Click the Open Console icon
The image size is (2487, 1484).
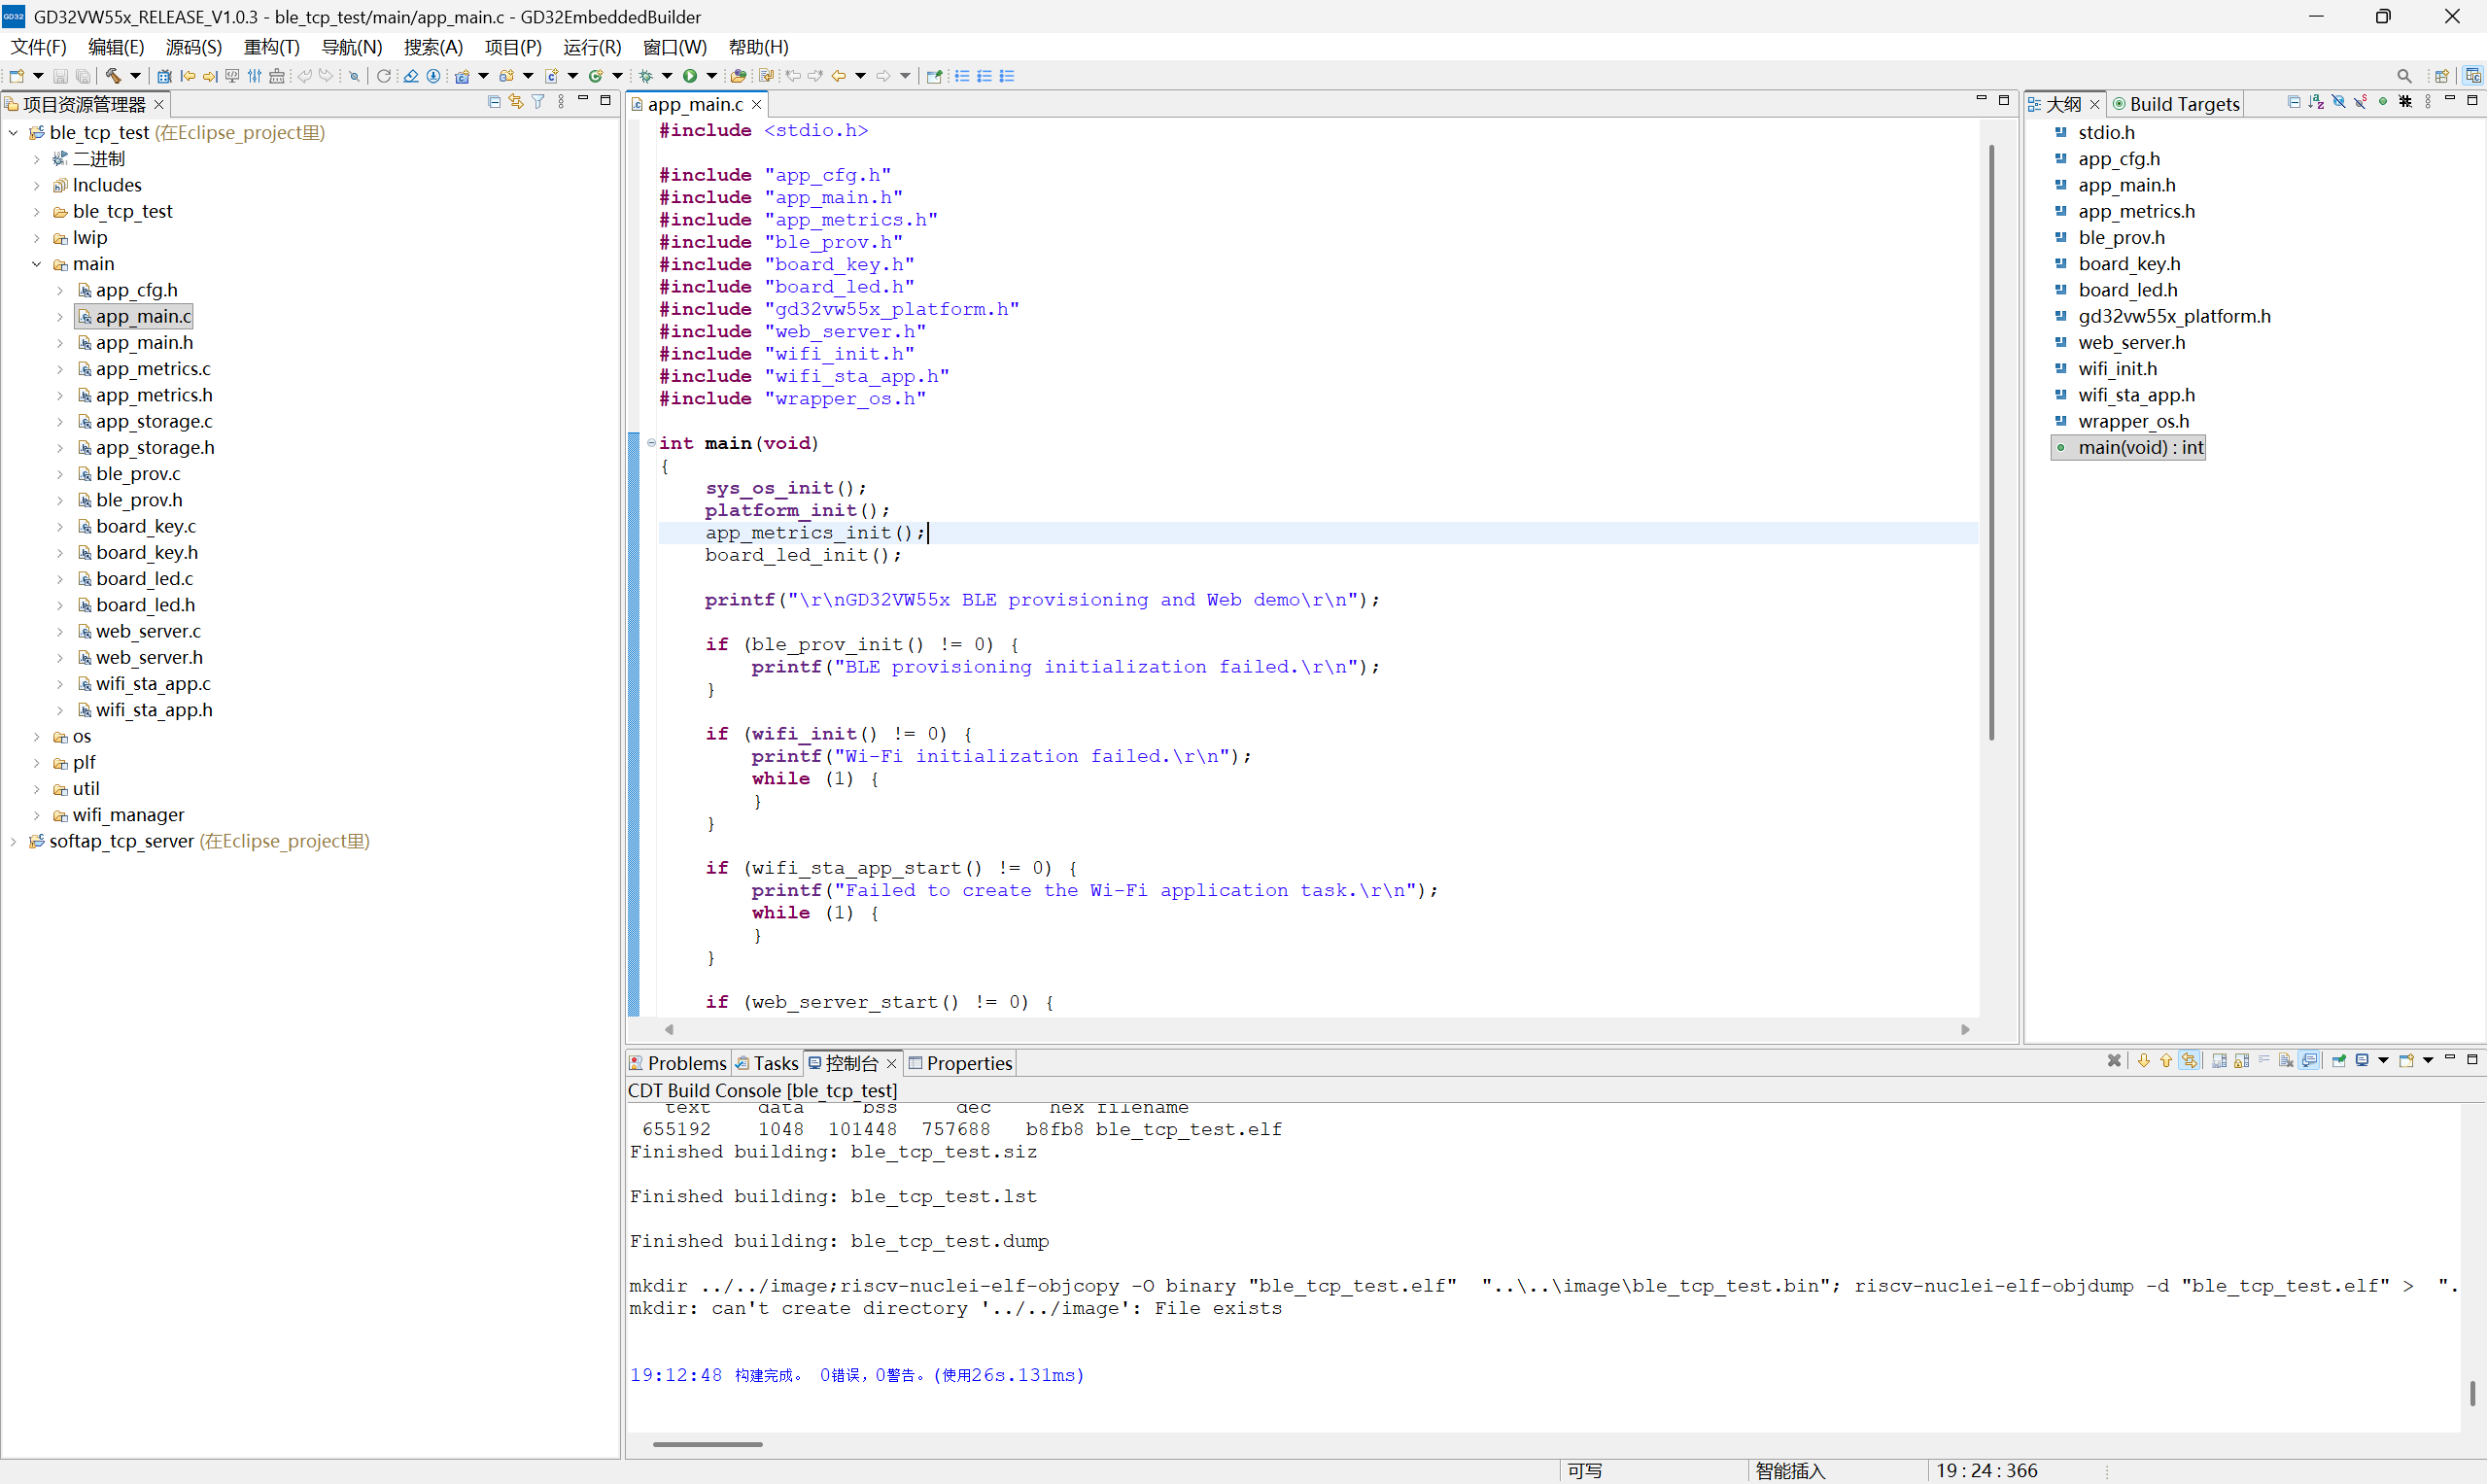(x=2406, y=1061)
